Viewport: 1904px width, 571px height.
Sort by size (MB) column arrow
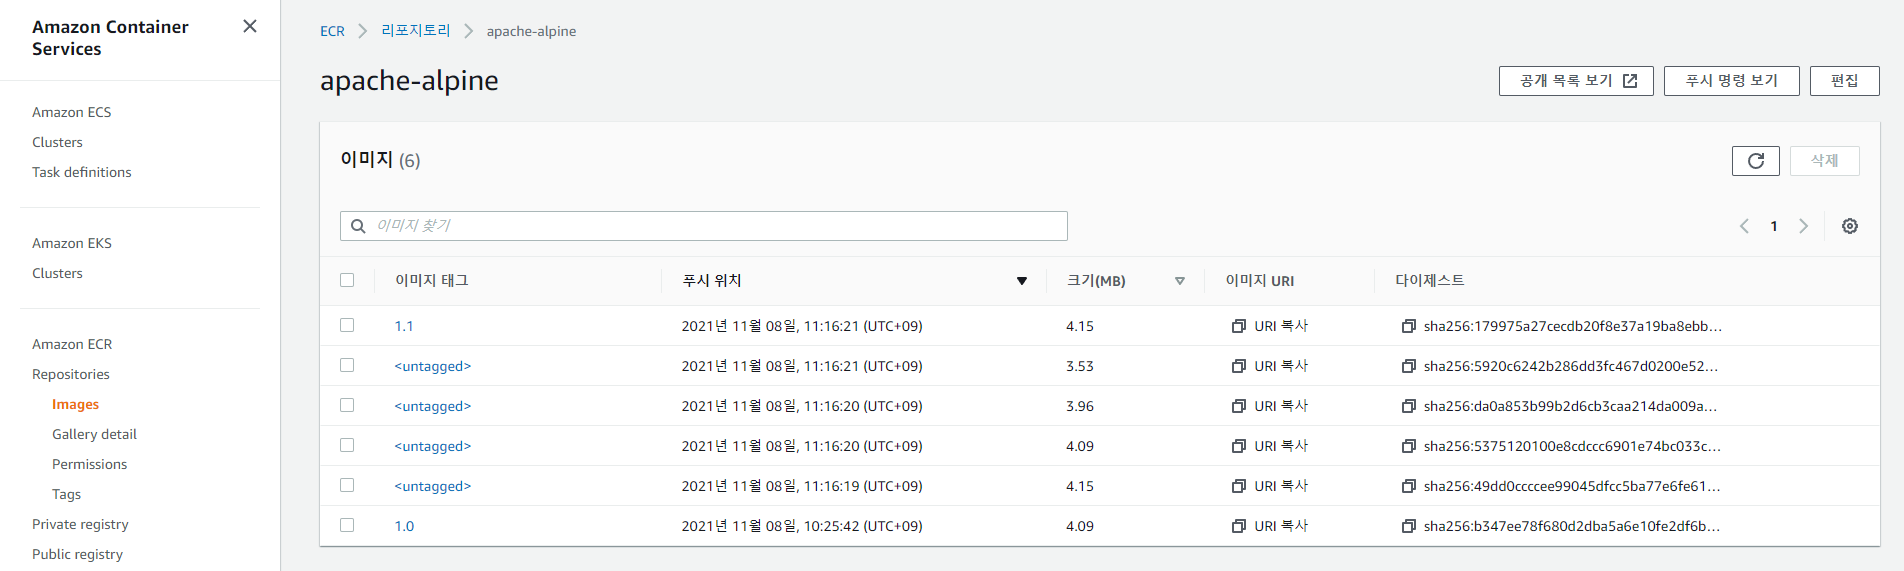point(1180,281)
